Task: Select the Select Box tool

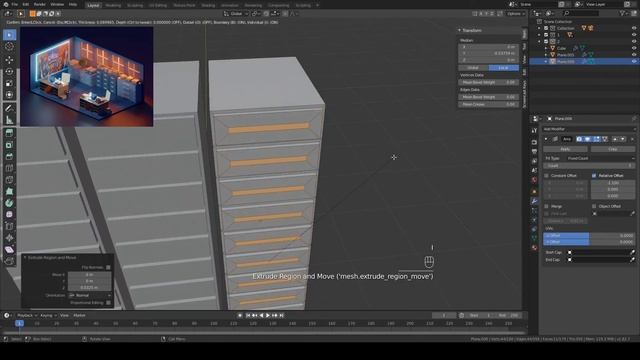Action: tap(9, 35)
